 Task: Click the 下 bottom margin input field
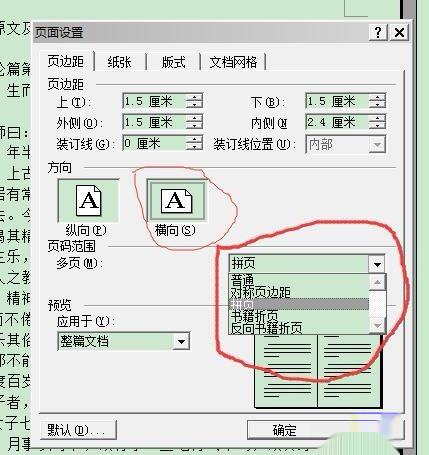[x=337, y=101]
